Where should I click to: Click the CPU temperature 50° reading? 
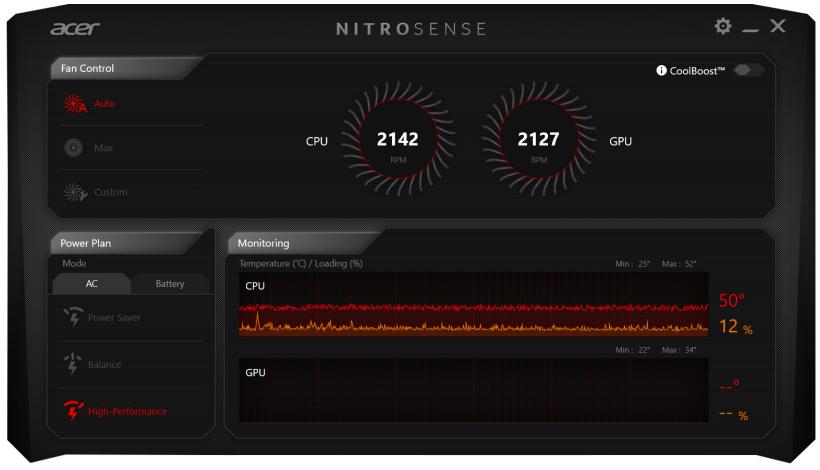point(732,301)
